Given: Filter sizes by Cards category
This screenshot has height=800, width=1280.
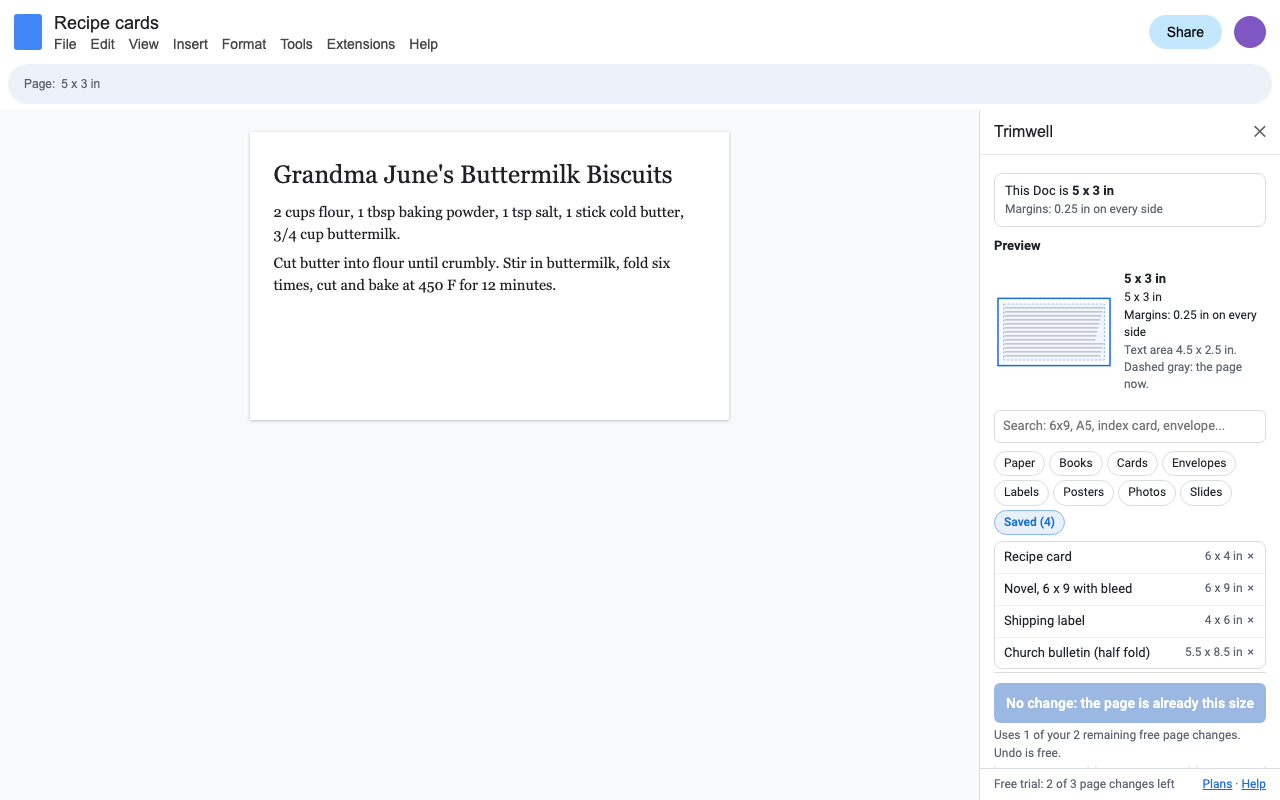Looking at the screenshot, I should click(x=1132, y=463).
